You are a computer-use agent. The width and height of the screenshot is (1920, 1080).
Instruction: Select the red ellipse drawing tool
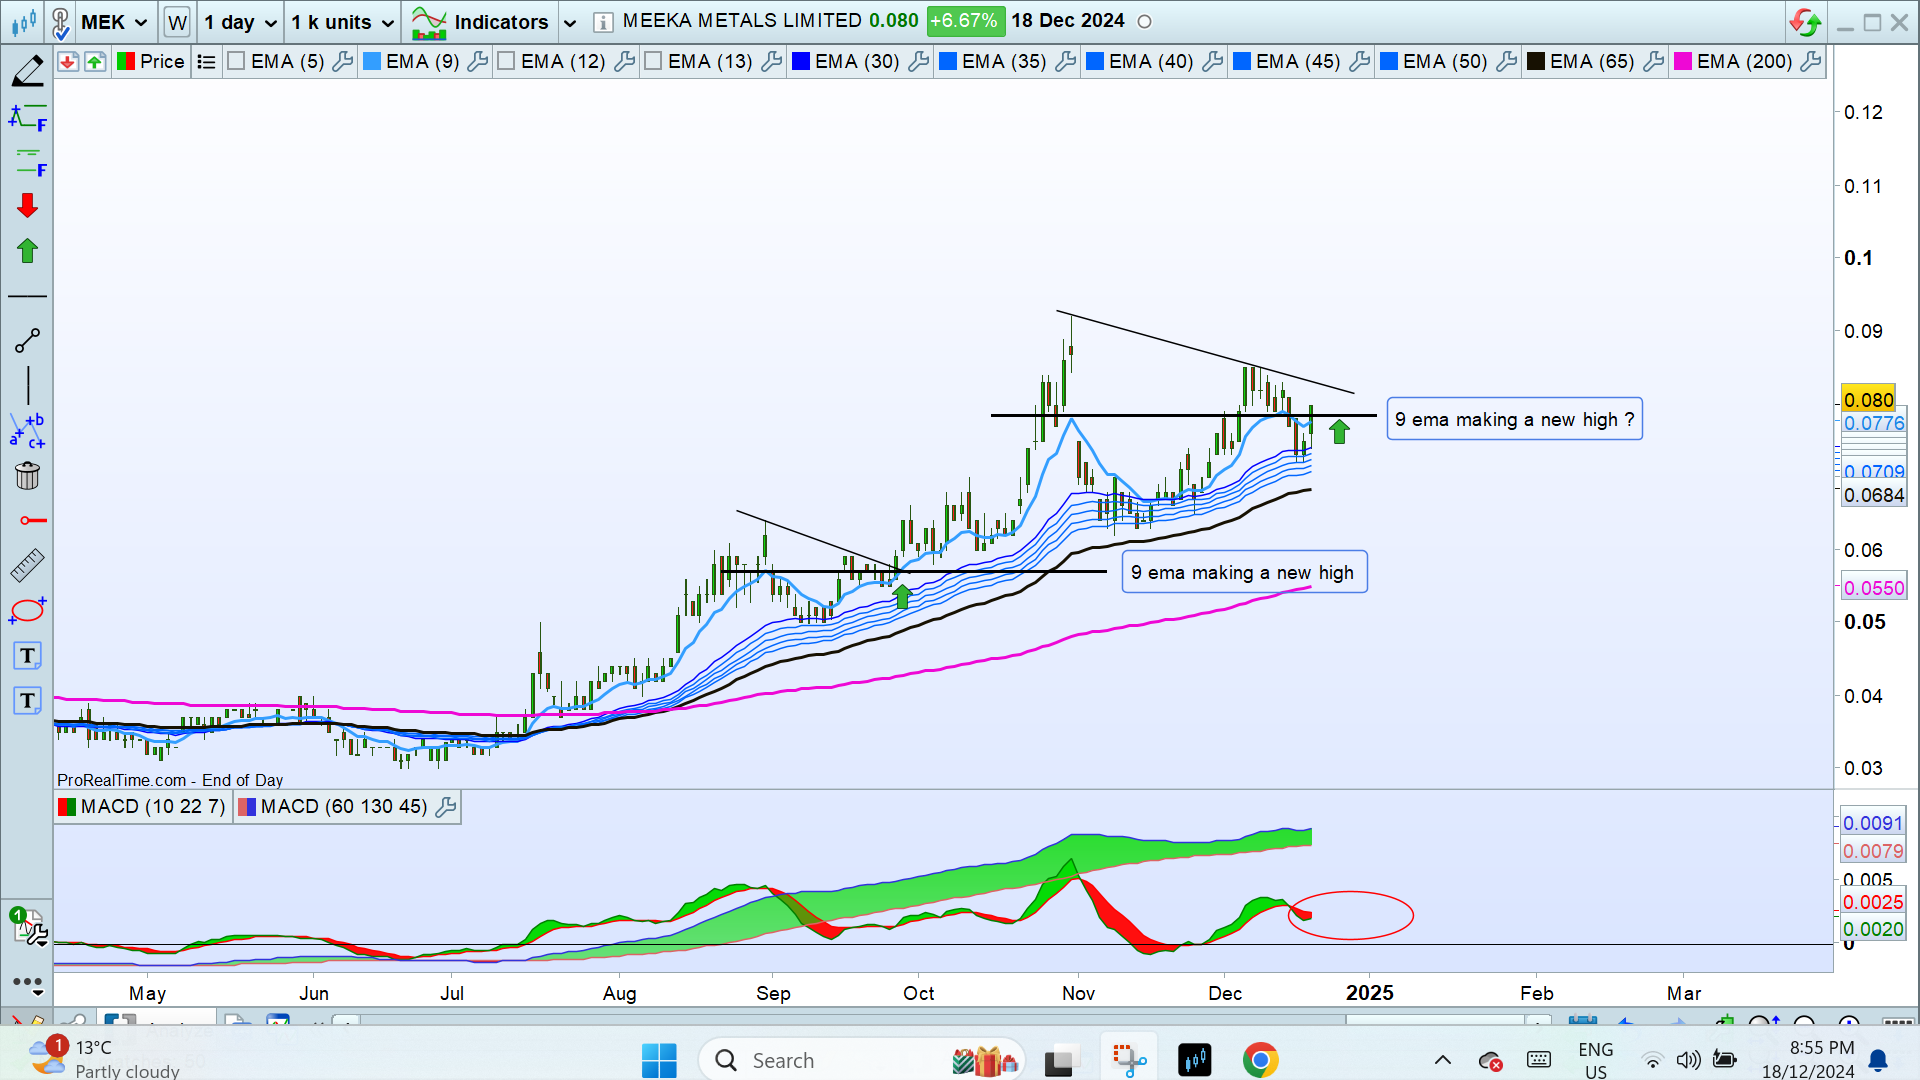[x=27, y=610]
